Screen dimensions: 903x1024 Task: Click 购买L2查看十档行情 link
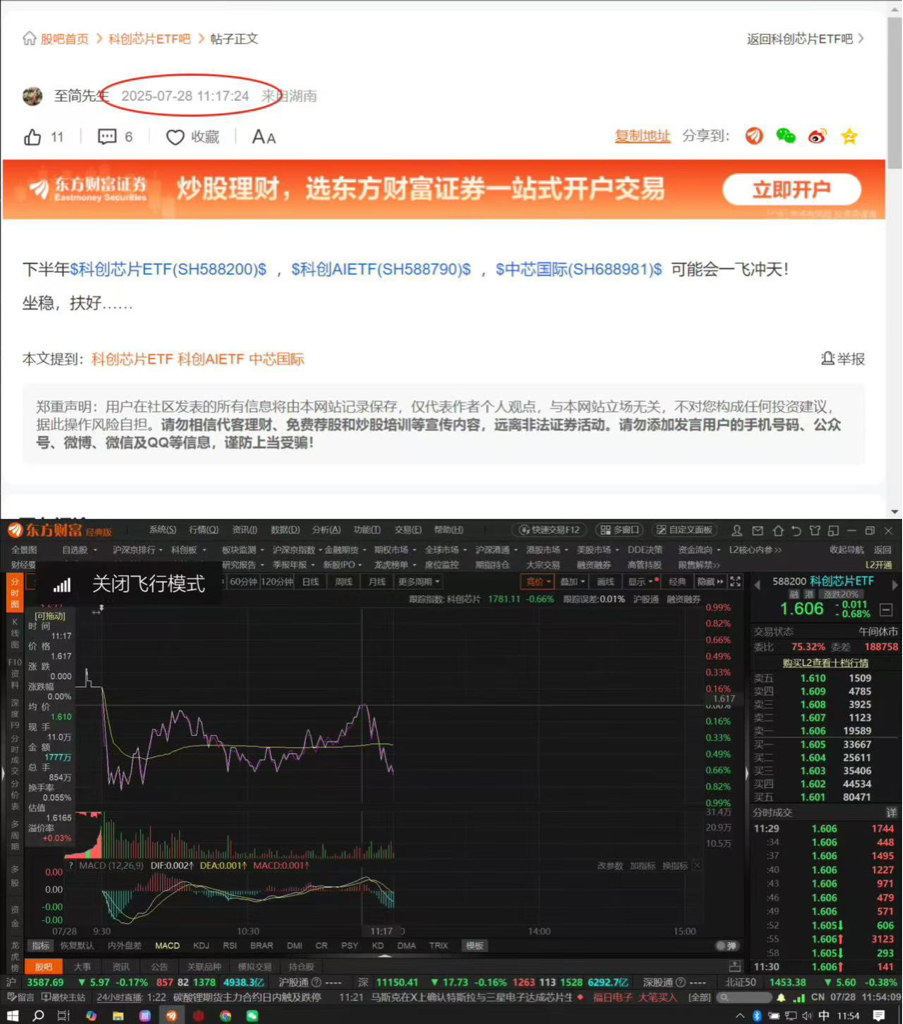(825, 663)
